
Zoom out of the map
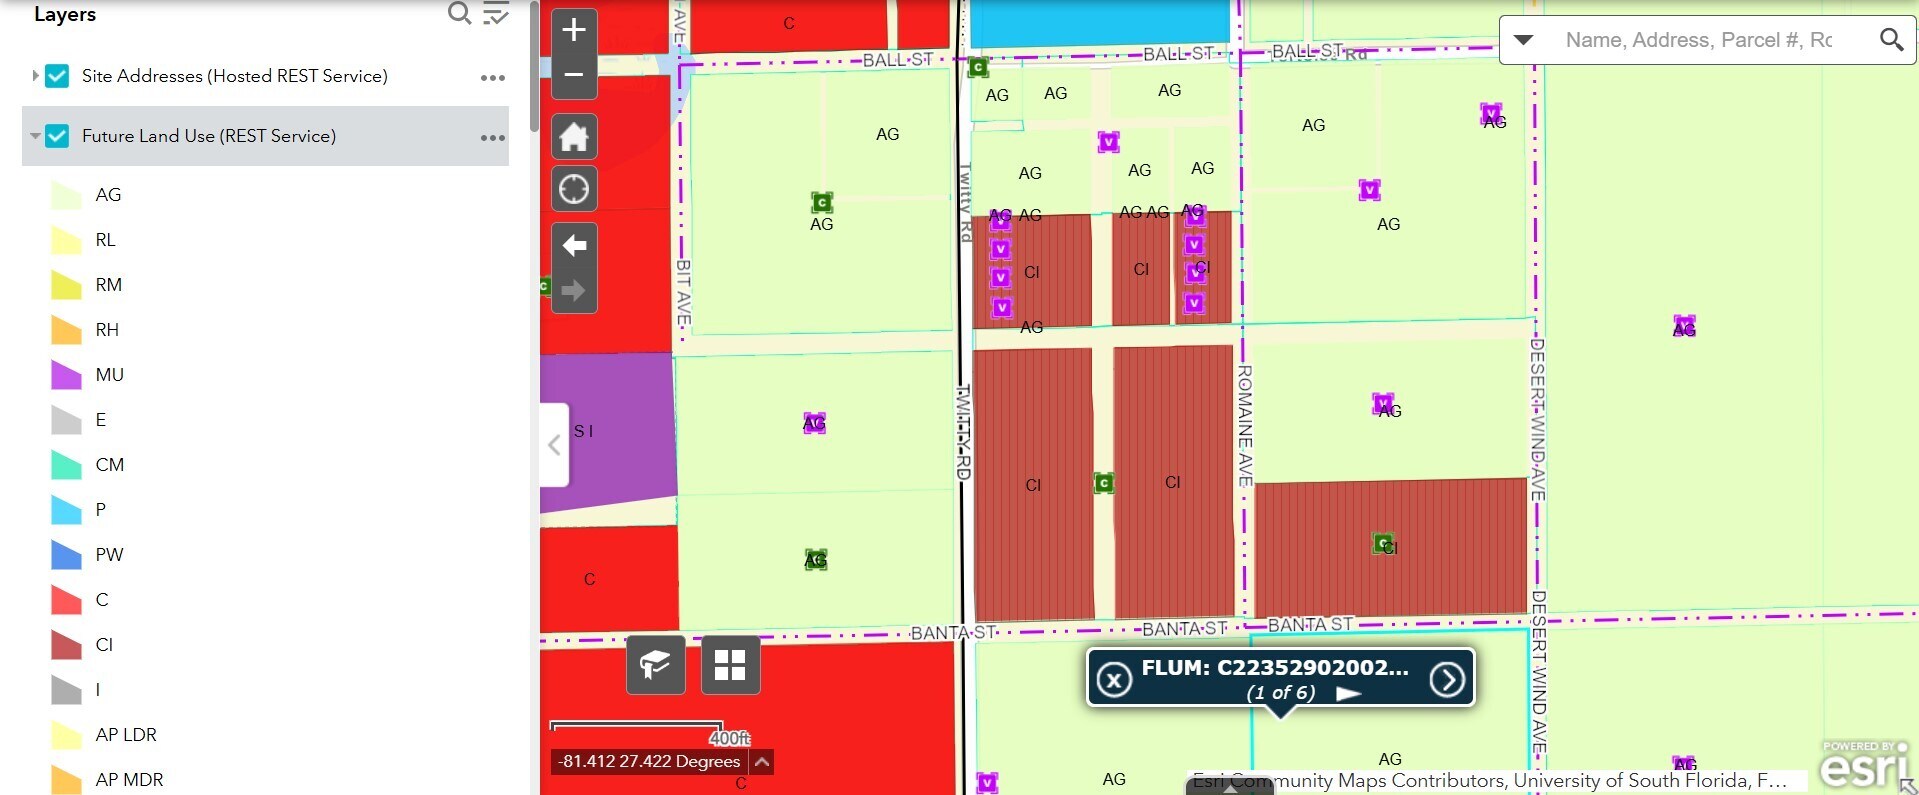tap(574, 76)
